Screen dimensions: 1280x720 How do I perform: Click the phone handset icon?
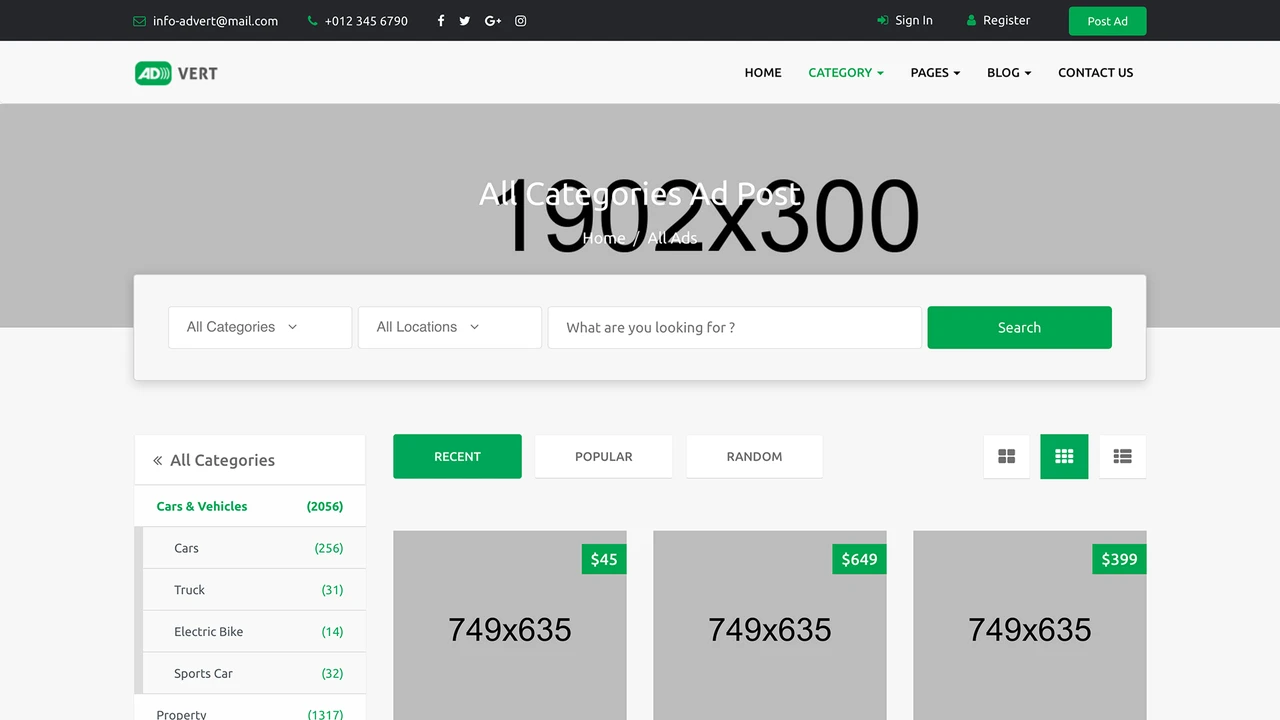pos(313,21)
